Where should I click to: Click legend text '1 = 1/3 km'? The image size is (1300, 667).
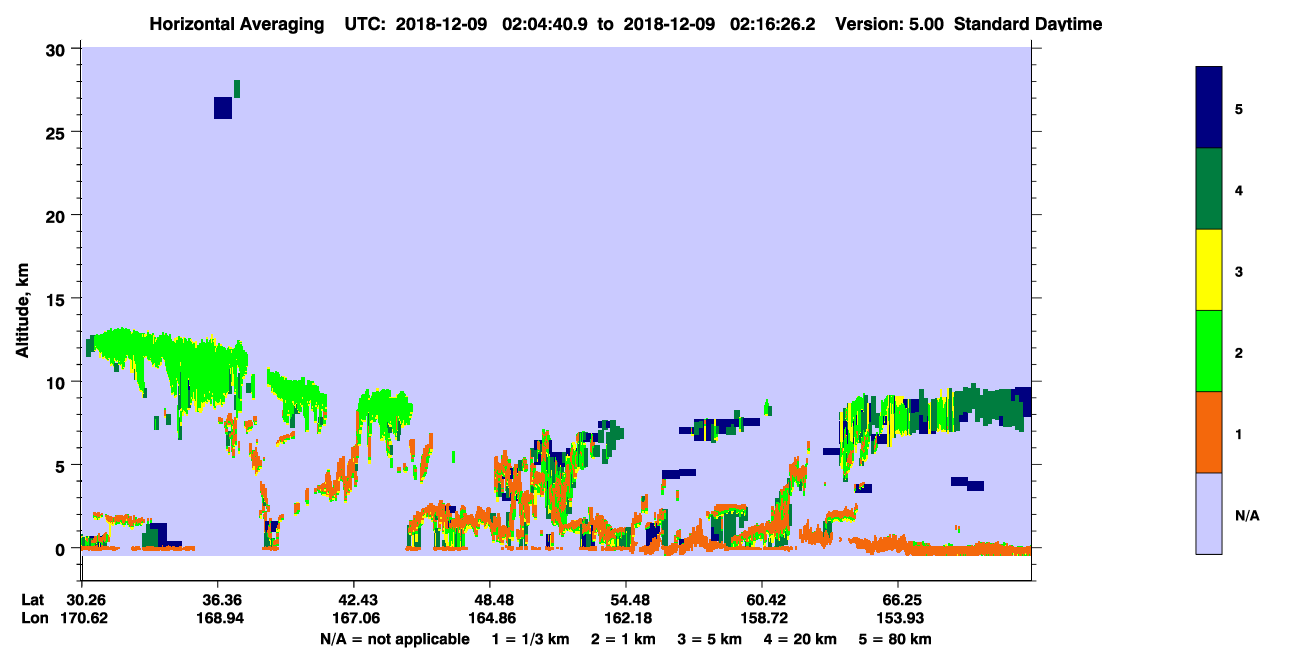tap(530, 639)
